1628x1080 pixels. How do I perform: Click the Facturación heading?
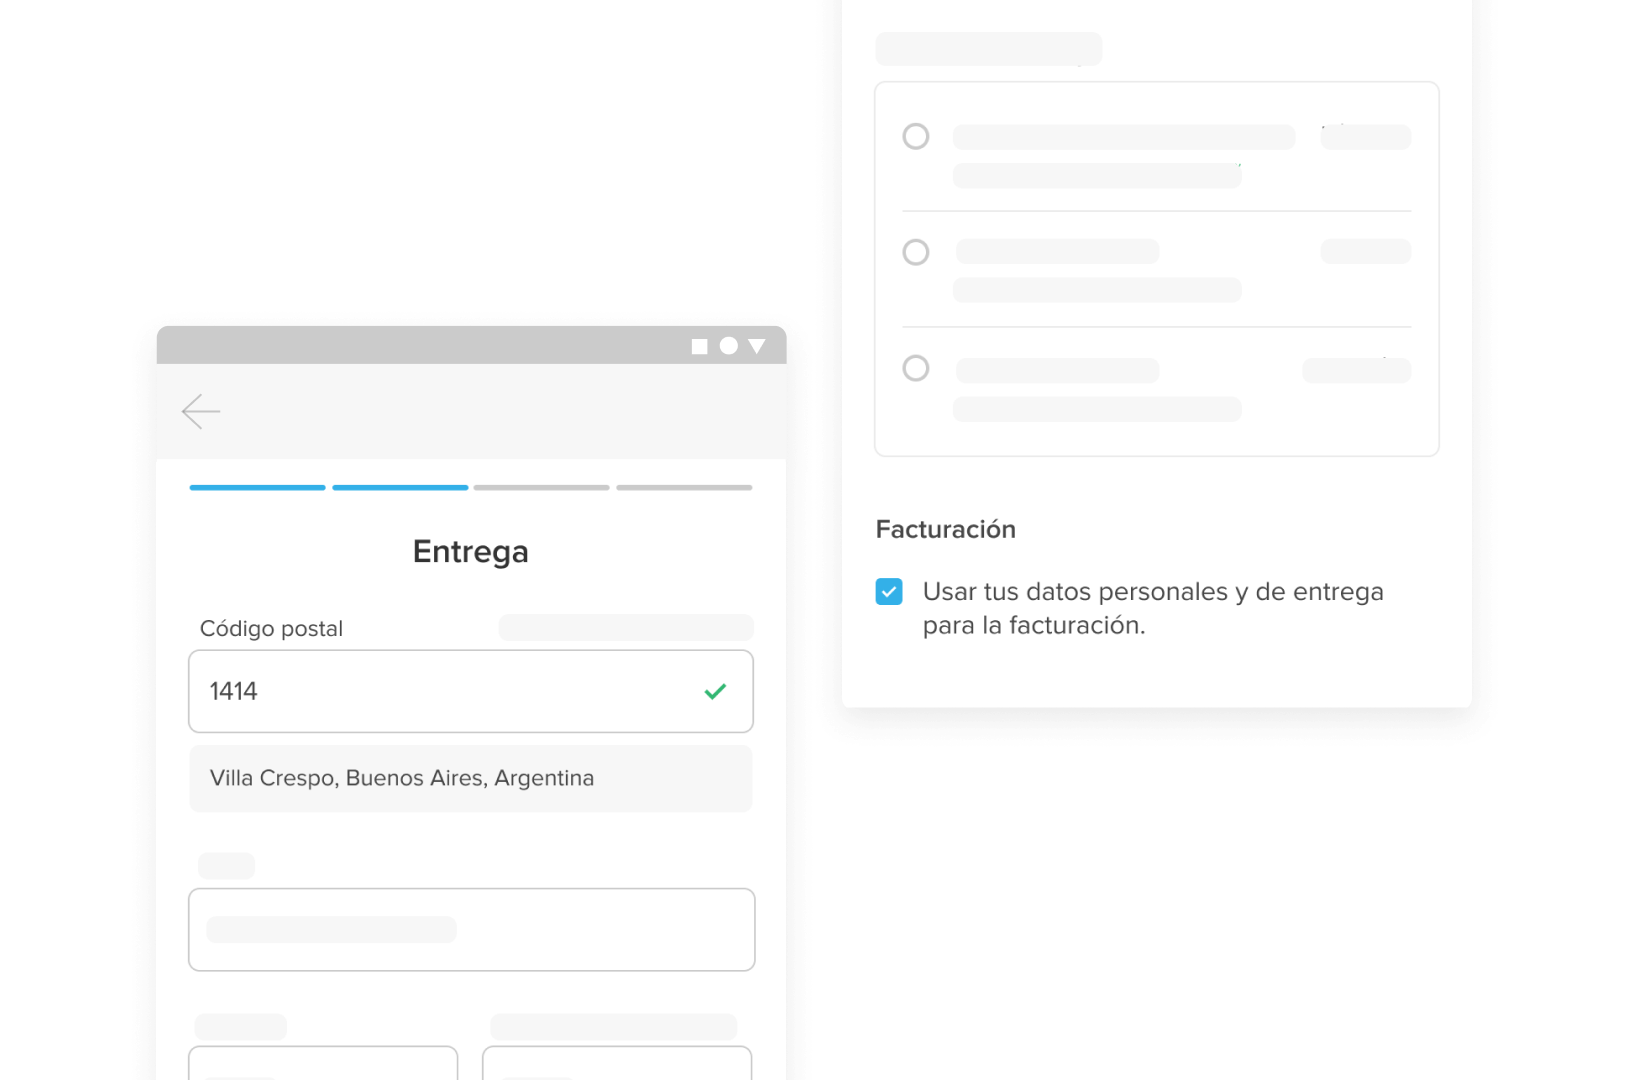point(946,529)
